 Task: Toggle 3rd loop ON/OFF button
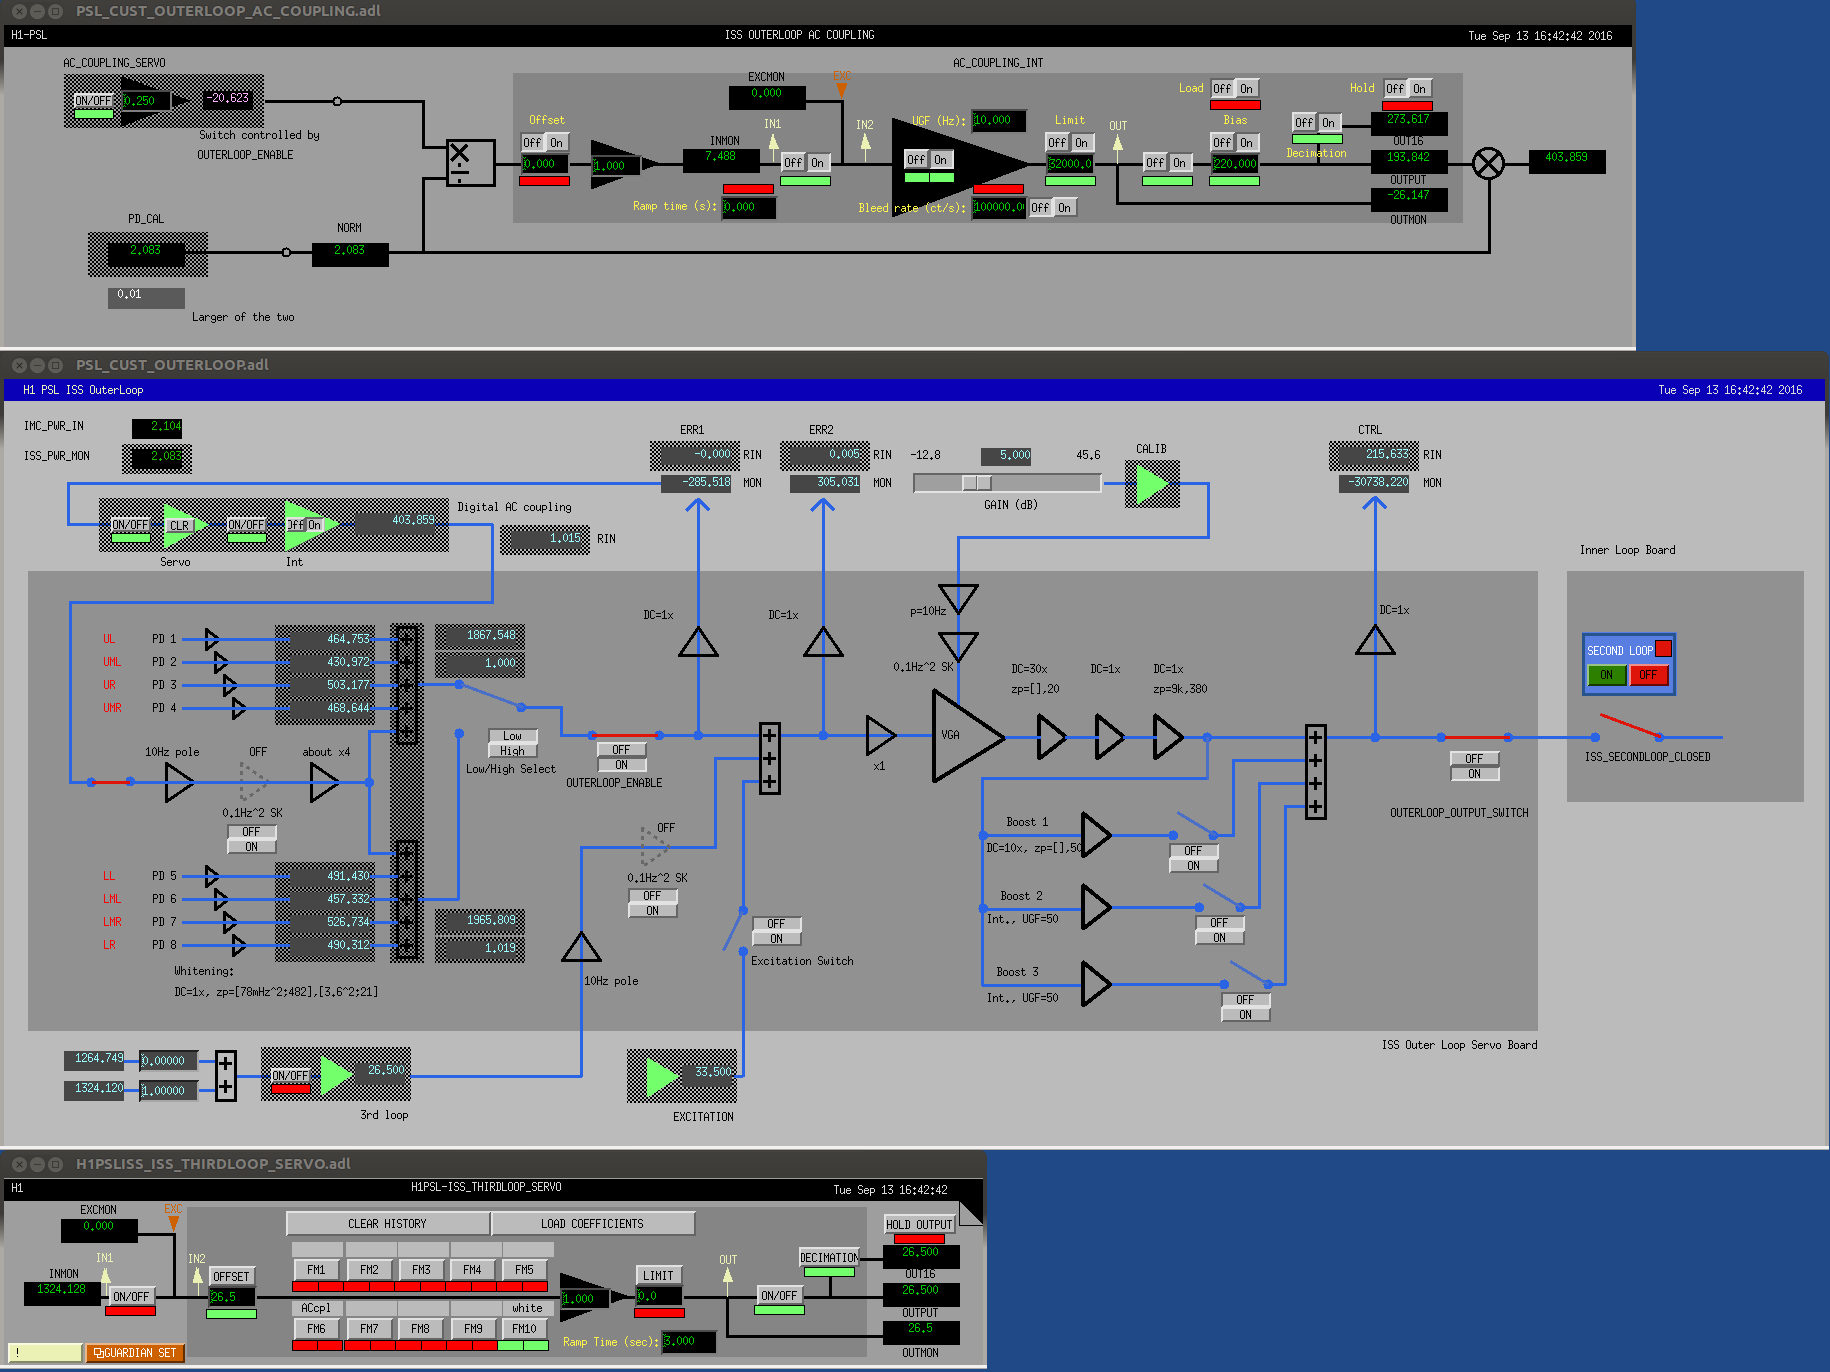tap(291, 1076)
